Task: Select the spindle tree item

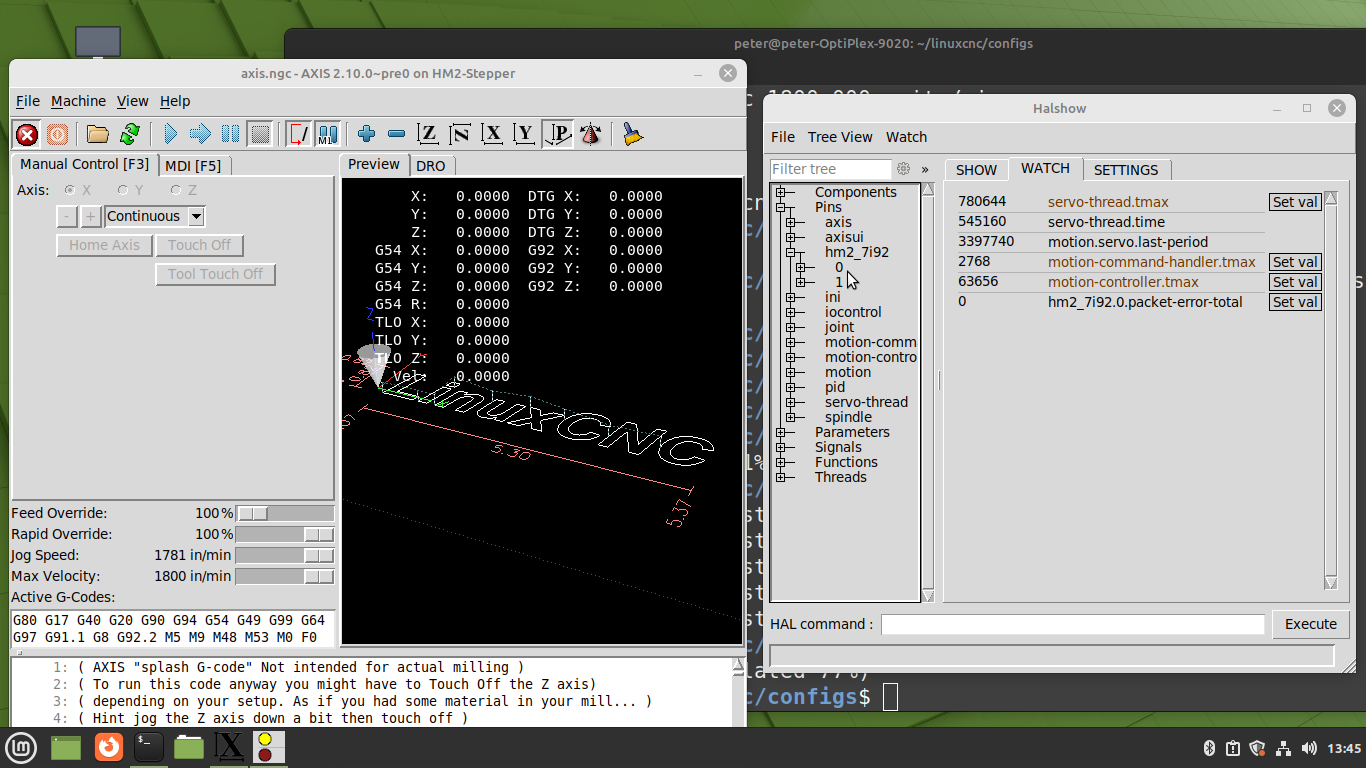Action: [x=848, y=417]
